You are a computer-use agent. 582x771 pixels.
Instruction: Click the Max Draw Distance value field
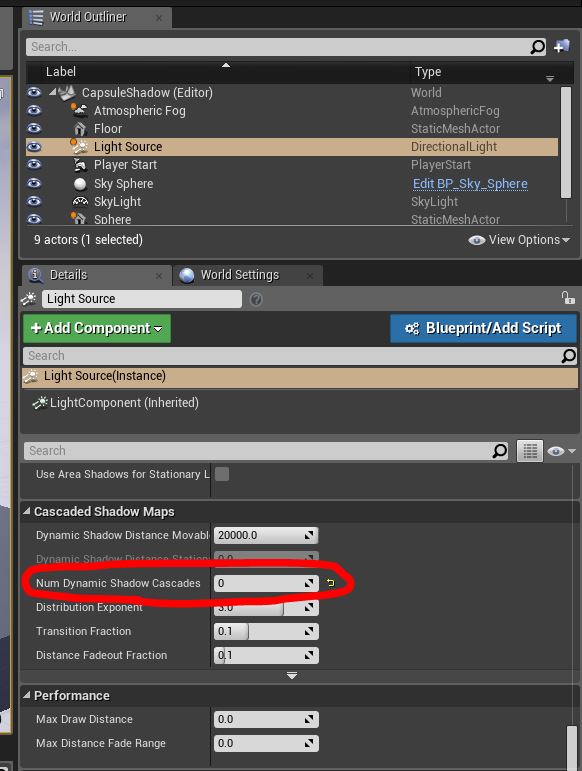266,719
